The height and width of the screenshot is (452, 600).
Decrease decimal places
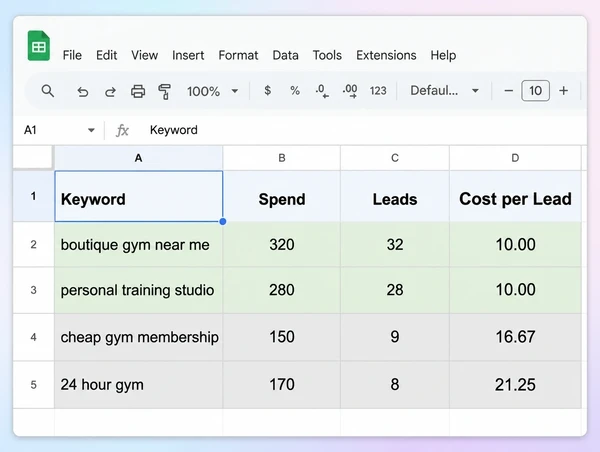(322, 91)
